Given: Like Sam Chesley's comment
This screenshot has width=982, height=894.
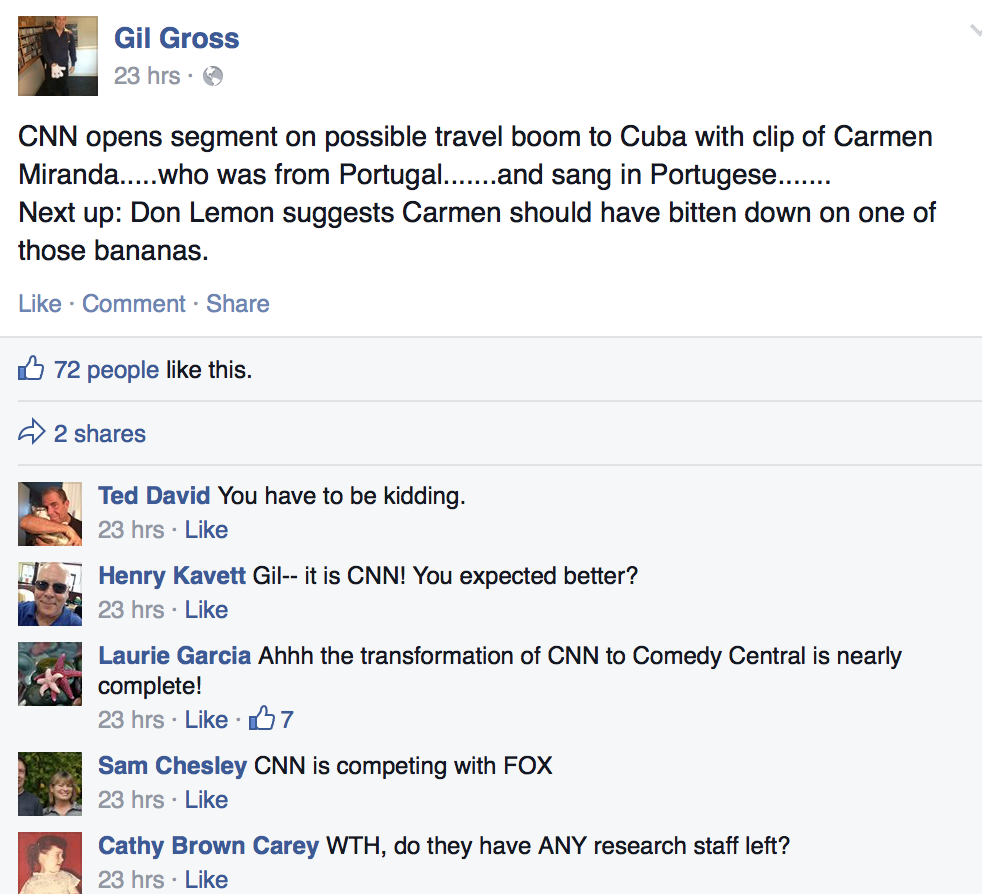Looking at the screenshot, I should tap(206, 800).
